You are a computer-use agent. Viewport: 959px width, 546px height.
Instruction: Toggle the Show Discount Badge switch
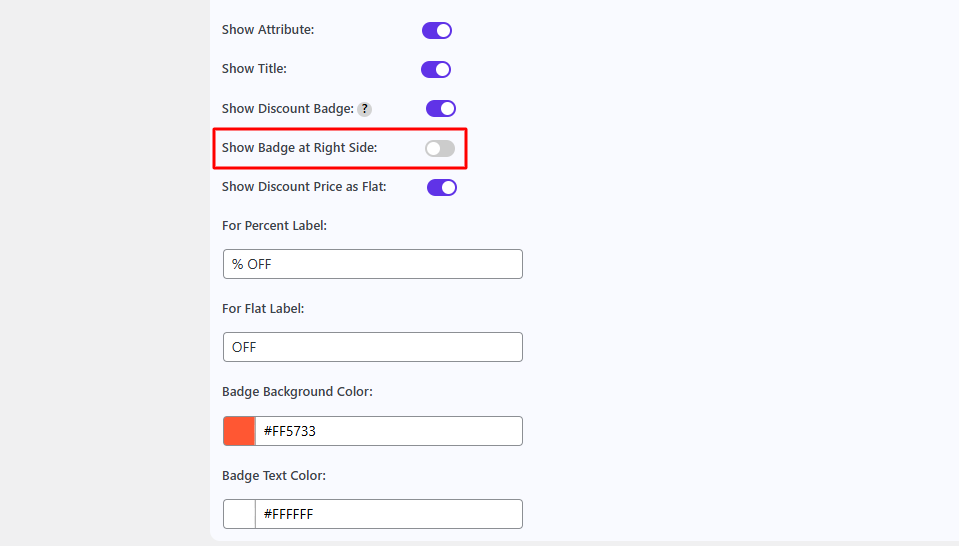[x=441, y=108]
